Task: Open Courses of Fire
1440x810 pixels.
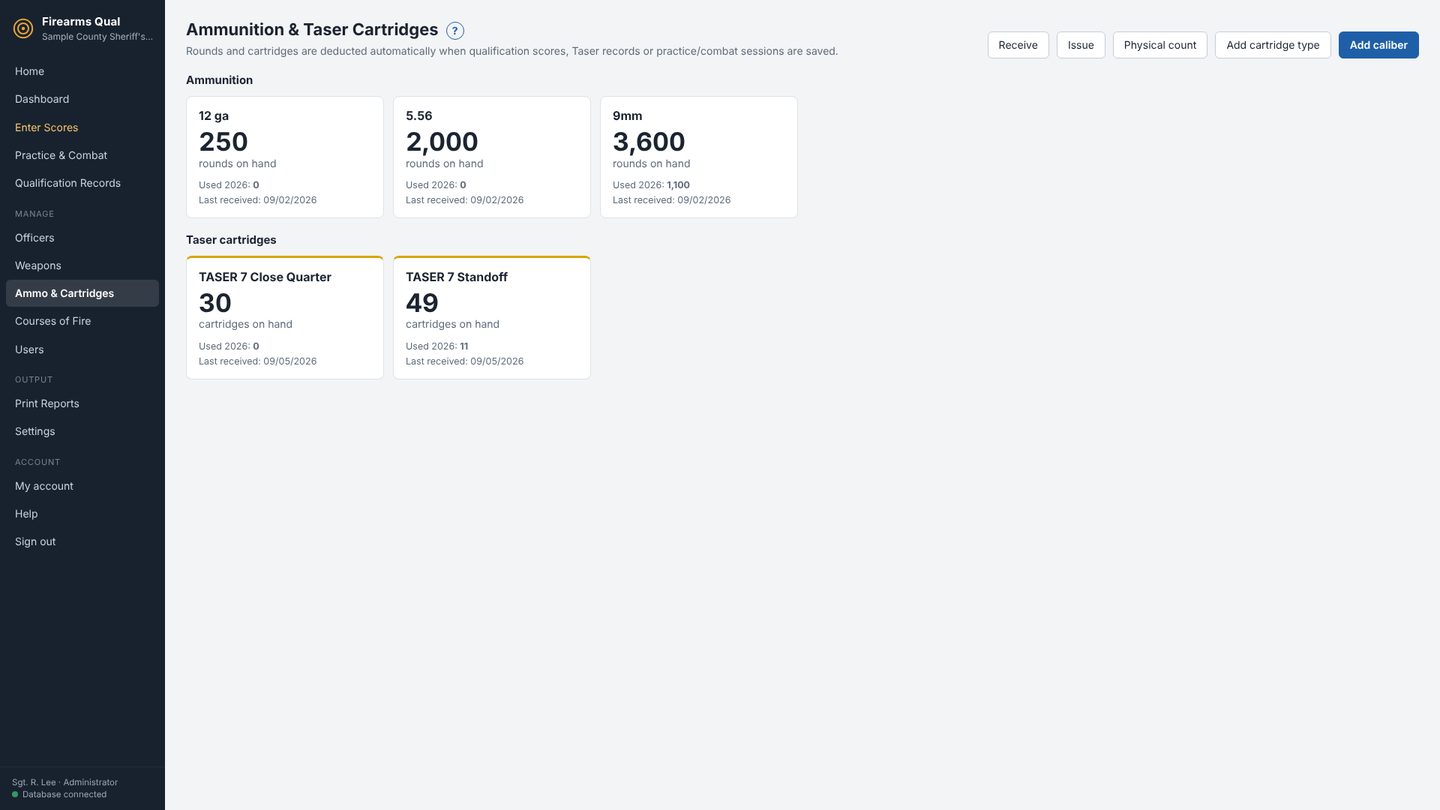Action: click(x=82, y=321)
